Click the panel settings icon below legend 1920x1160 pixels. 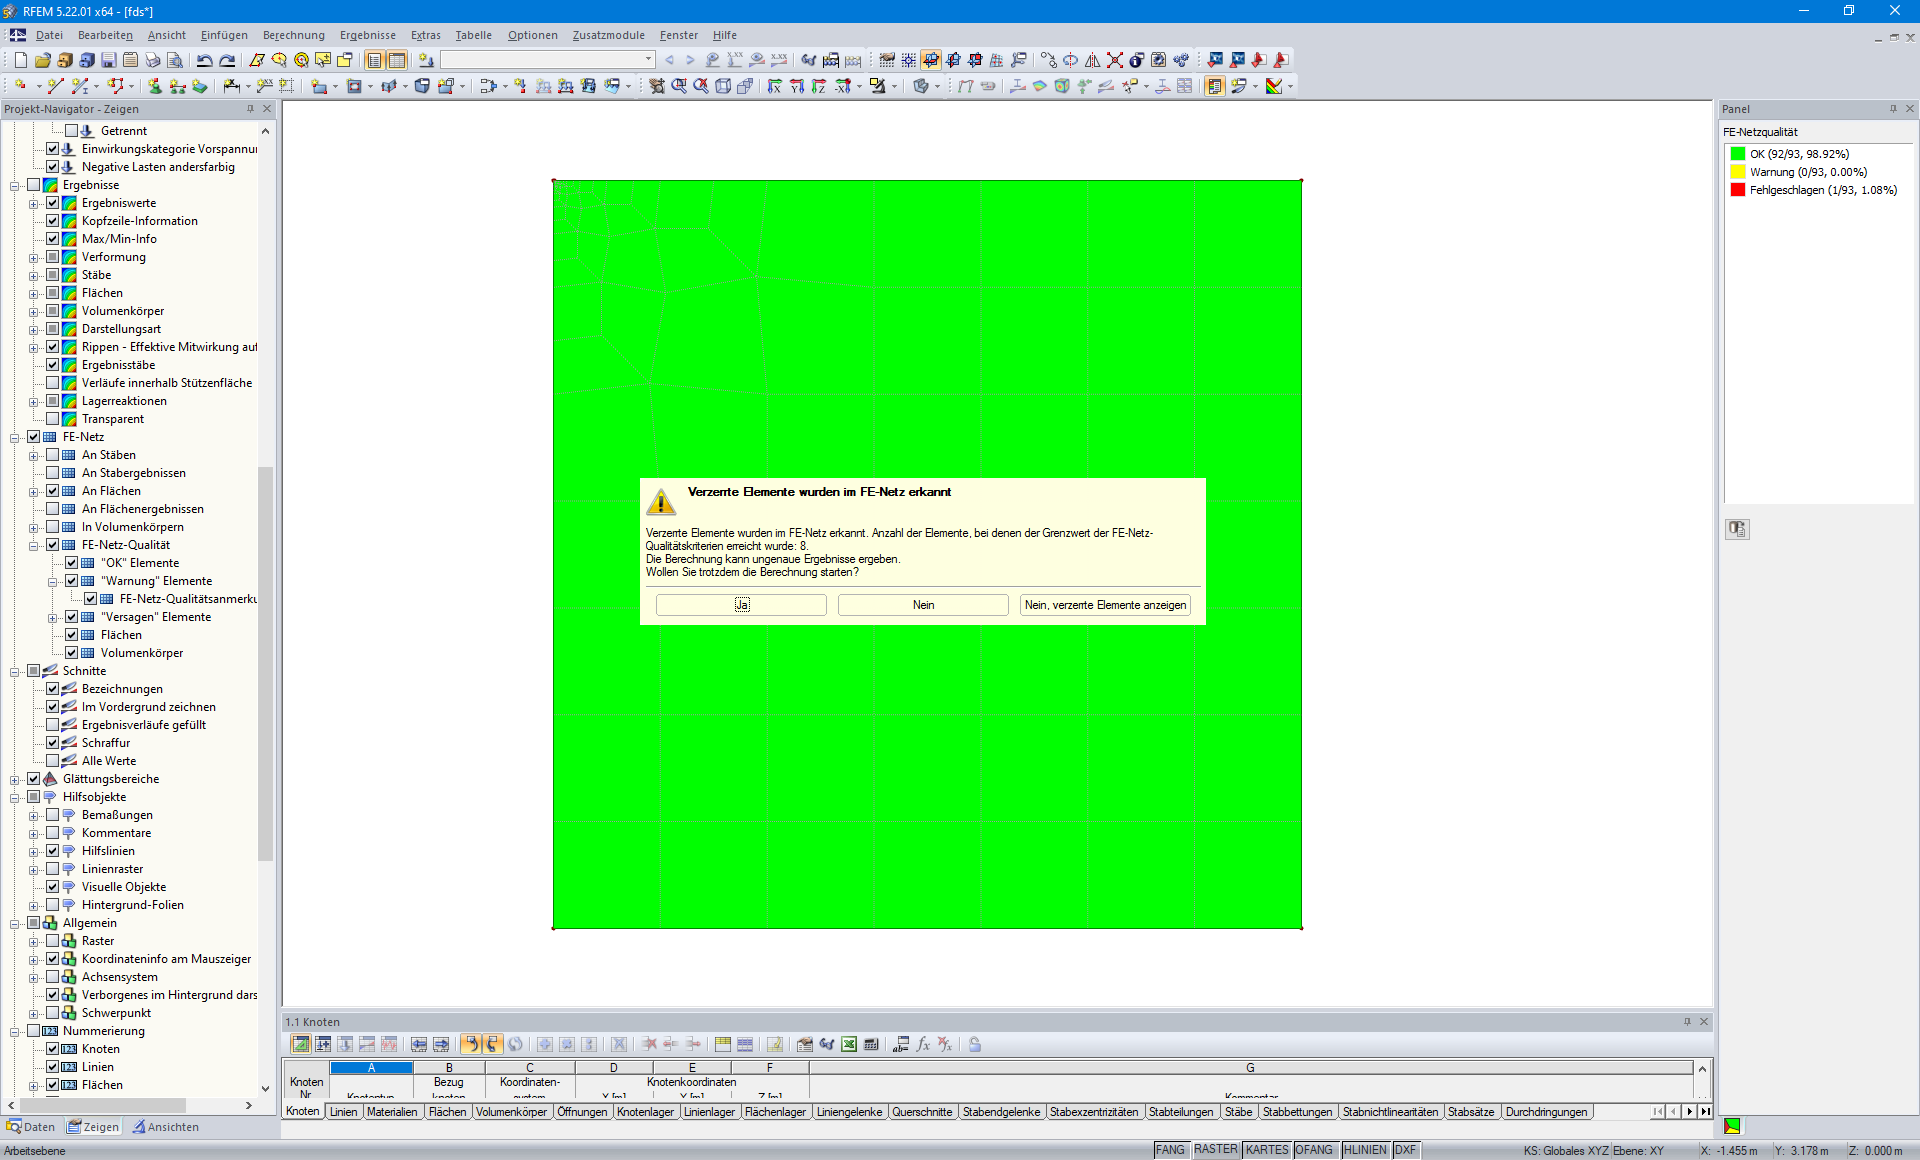point(1737,529)
